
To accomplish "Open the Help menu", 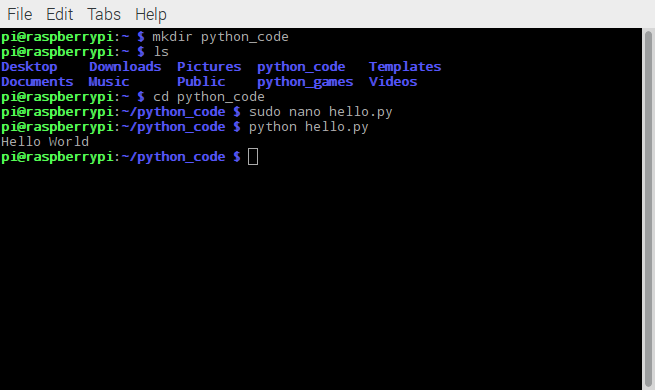I will (150, 14).
